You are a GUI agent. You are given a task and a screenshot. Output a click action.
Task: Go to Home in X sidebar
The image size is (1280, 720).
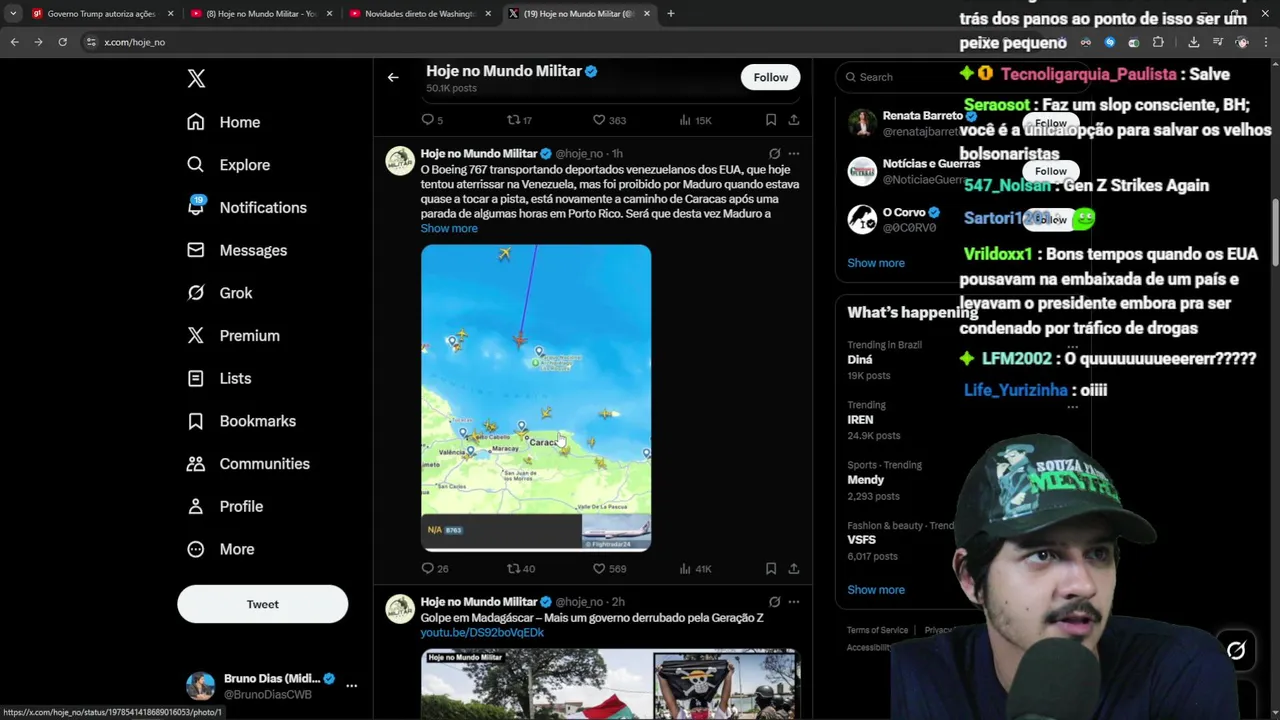click(x=224, y=122)
